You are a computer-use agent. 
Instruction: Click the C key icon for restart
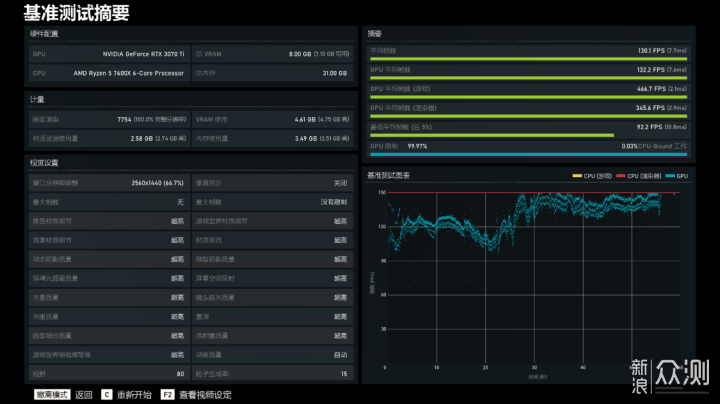106,394
